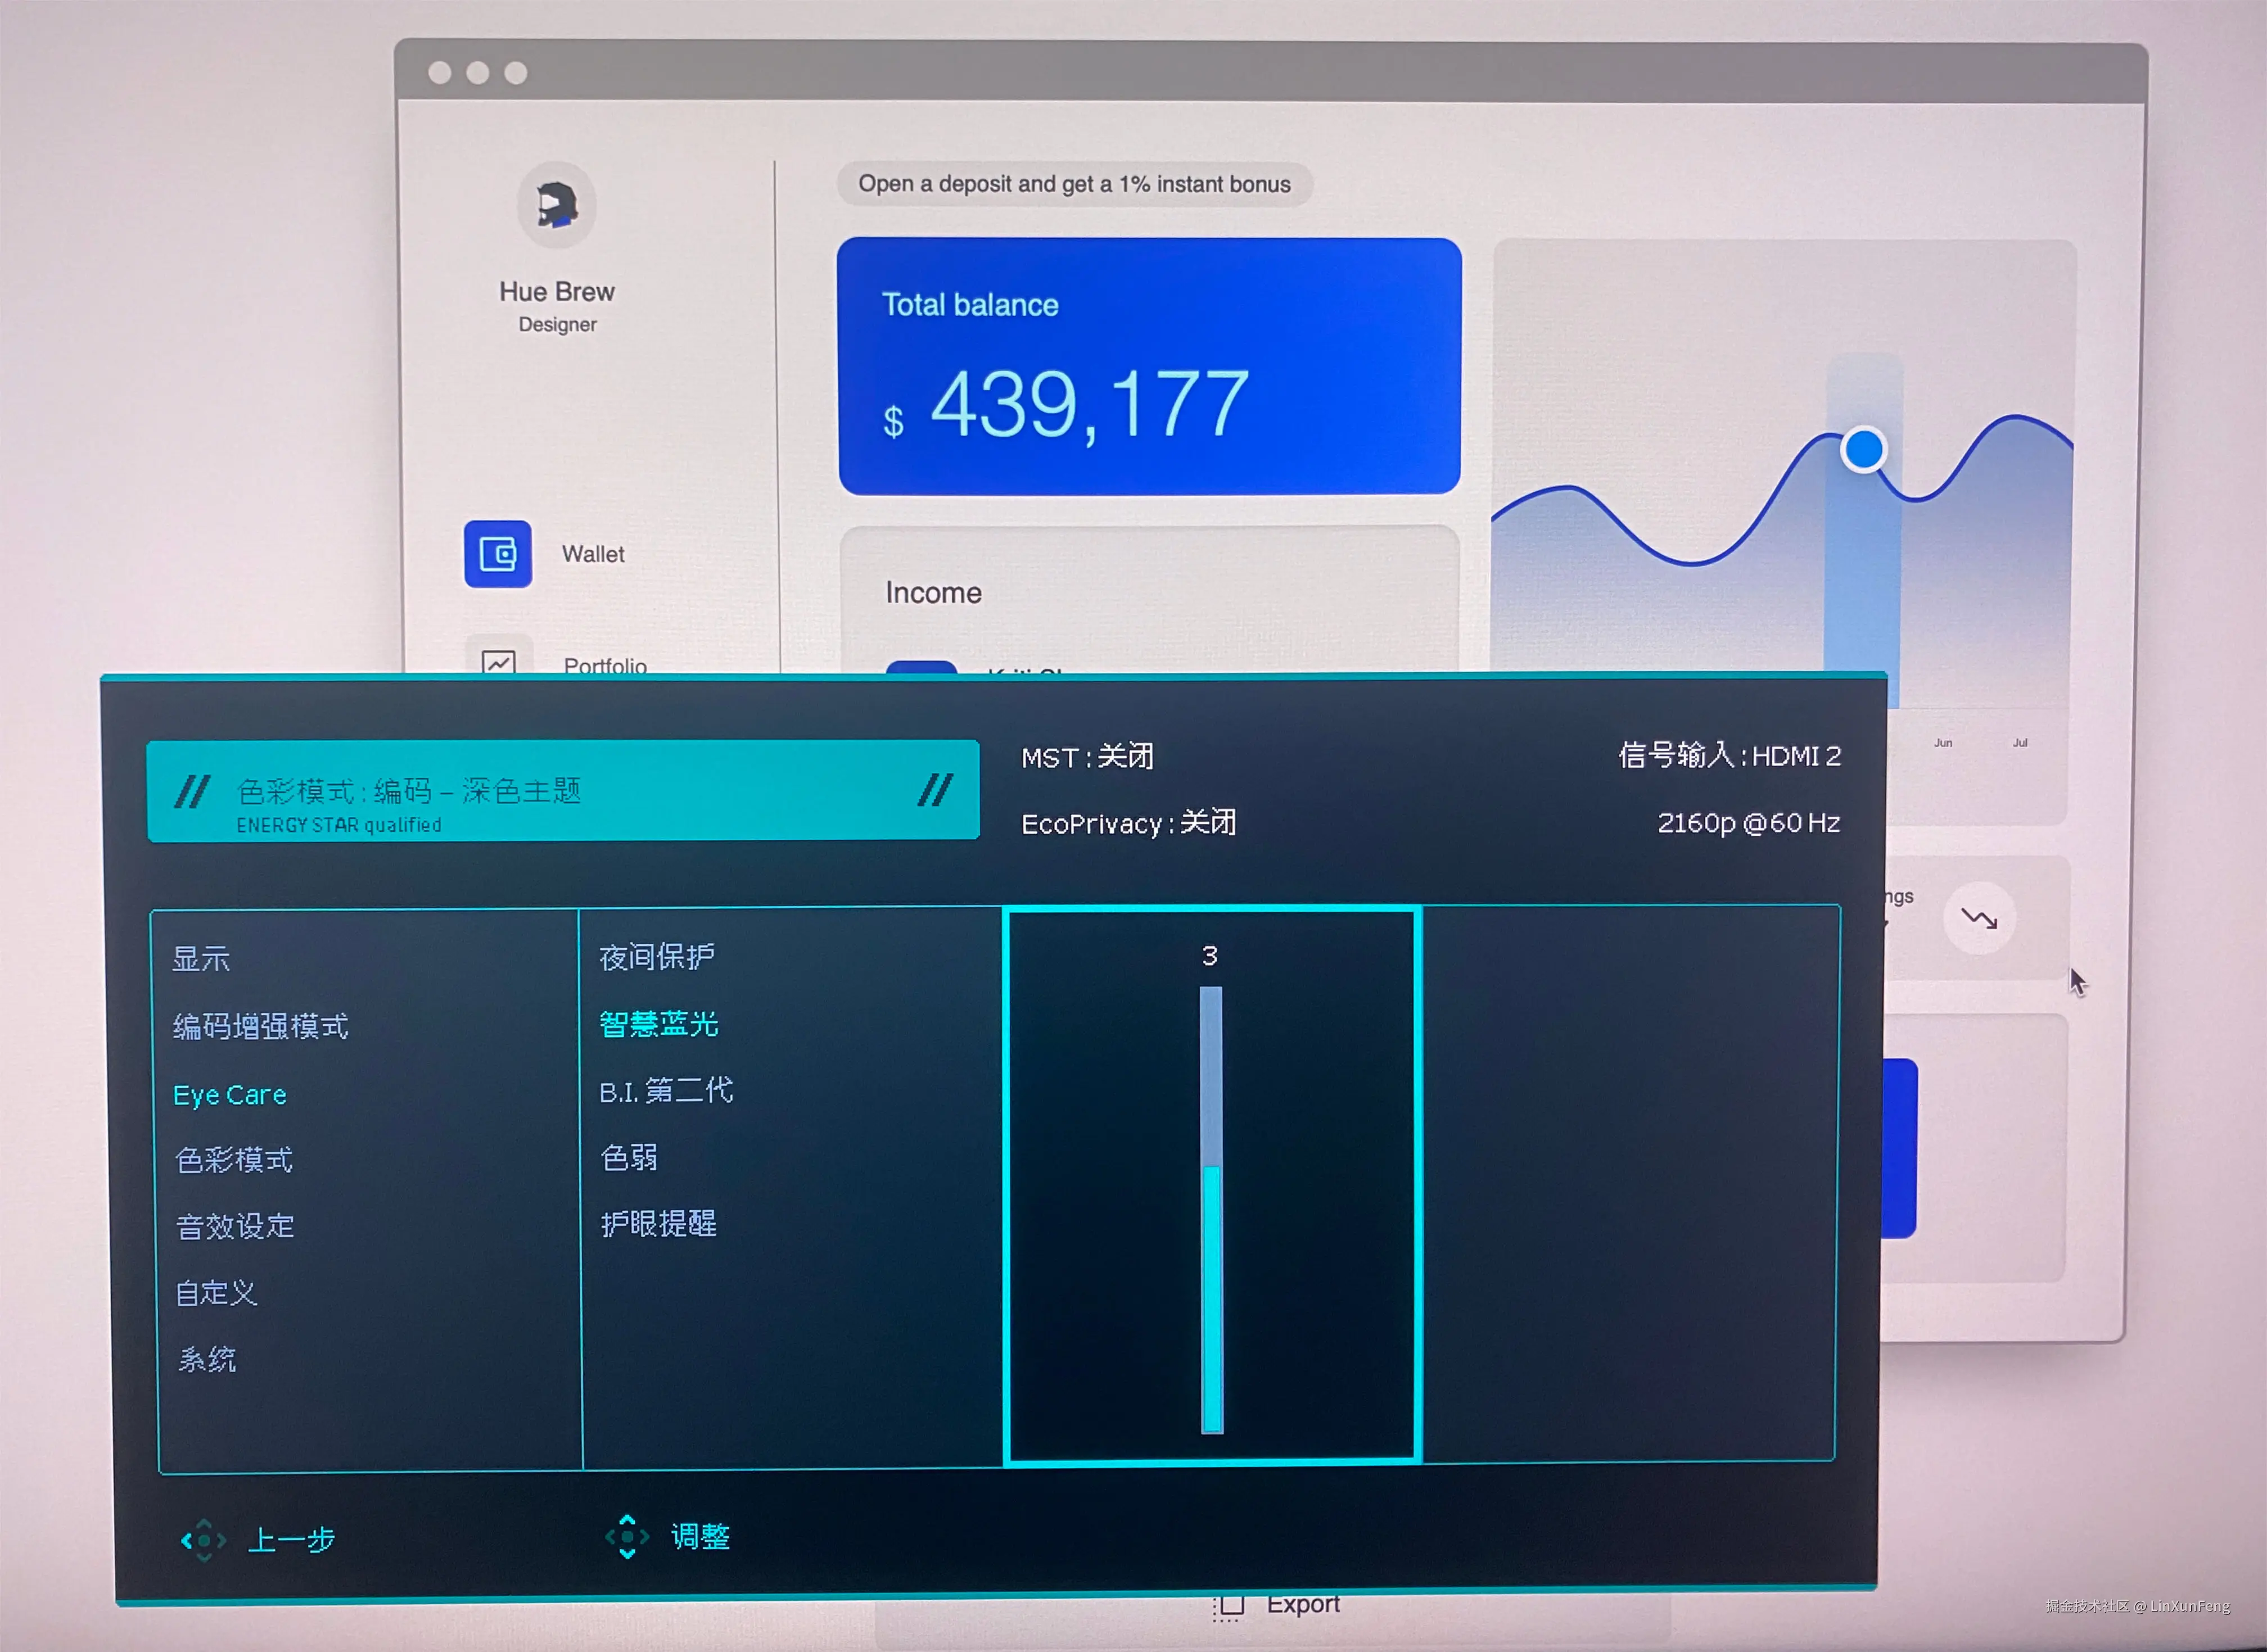Open 编码增强模式 menu item
This screenshot has width=2267, height=1652.
pyautogui.click(x=260, y=1026)
